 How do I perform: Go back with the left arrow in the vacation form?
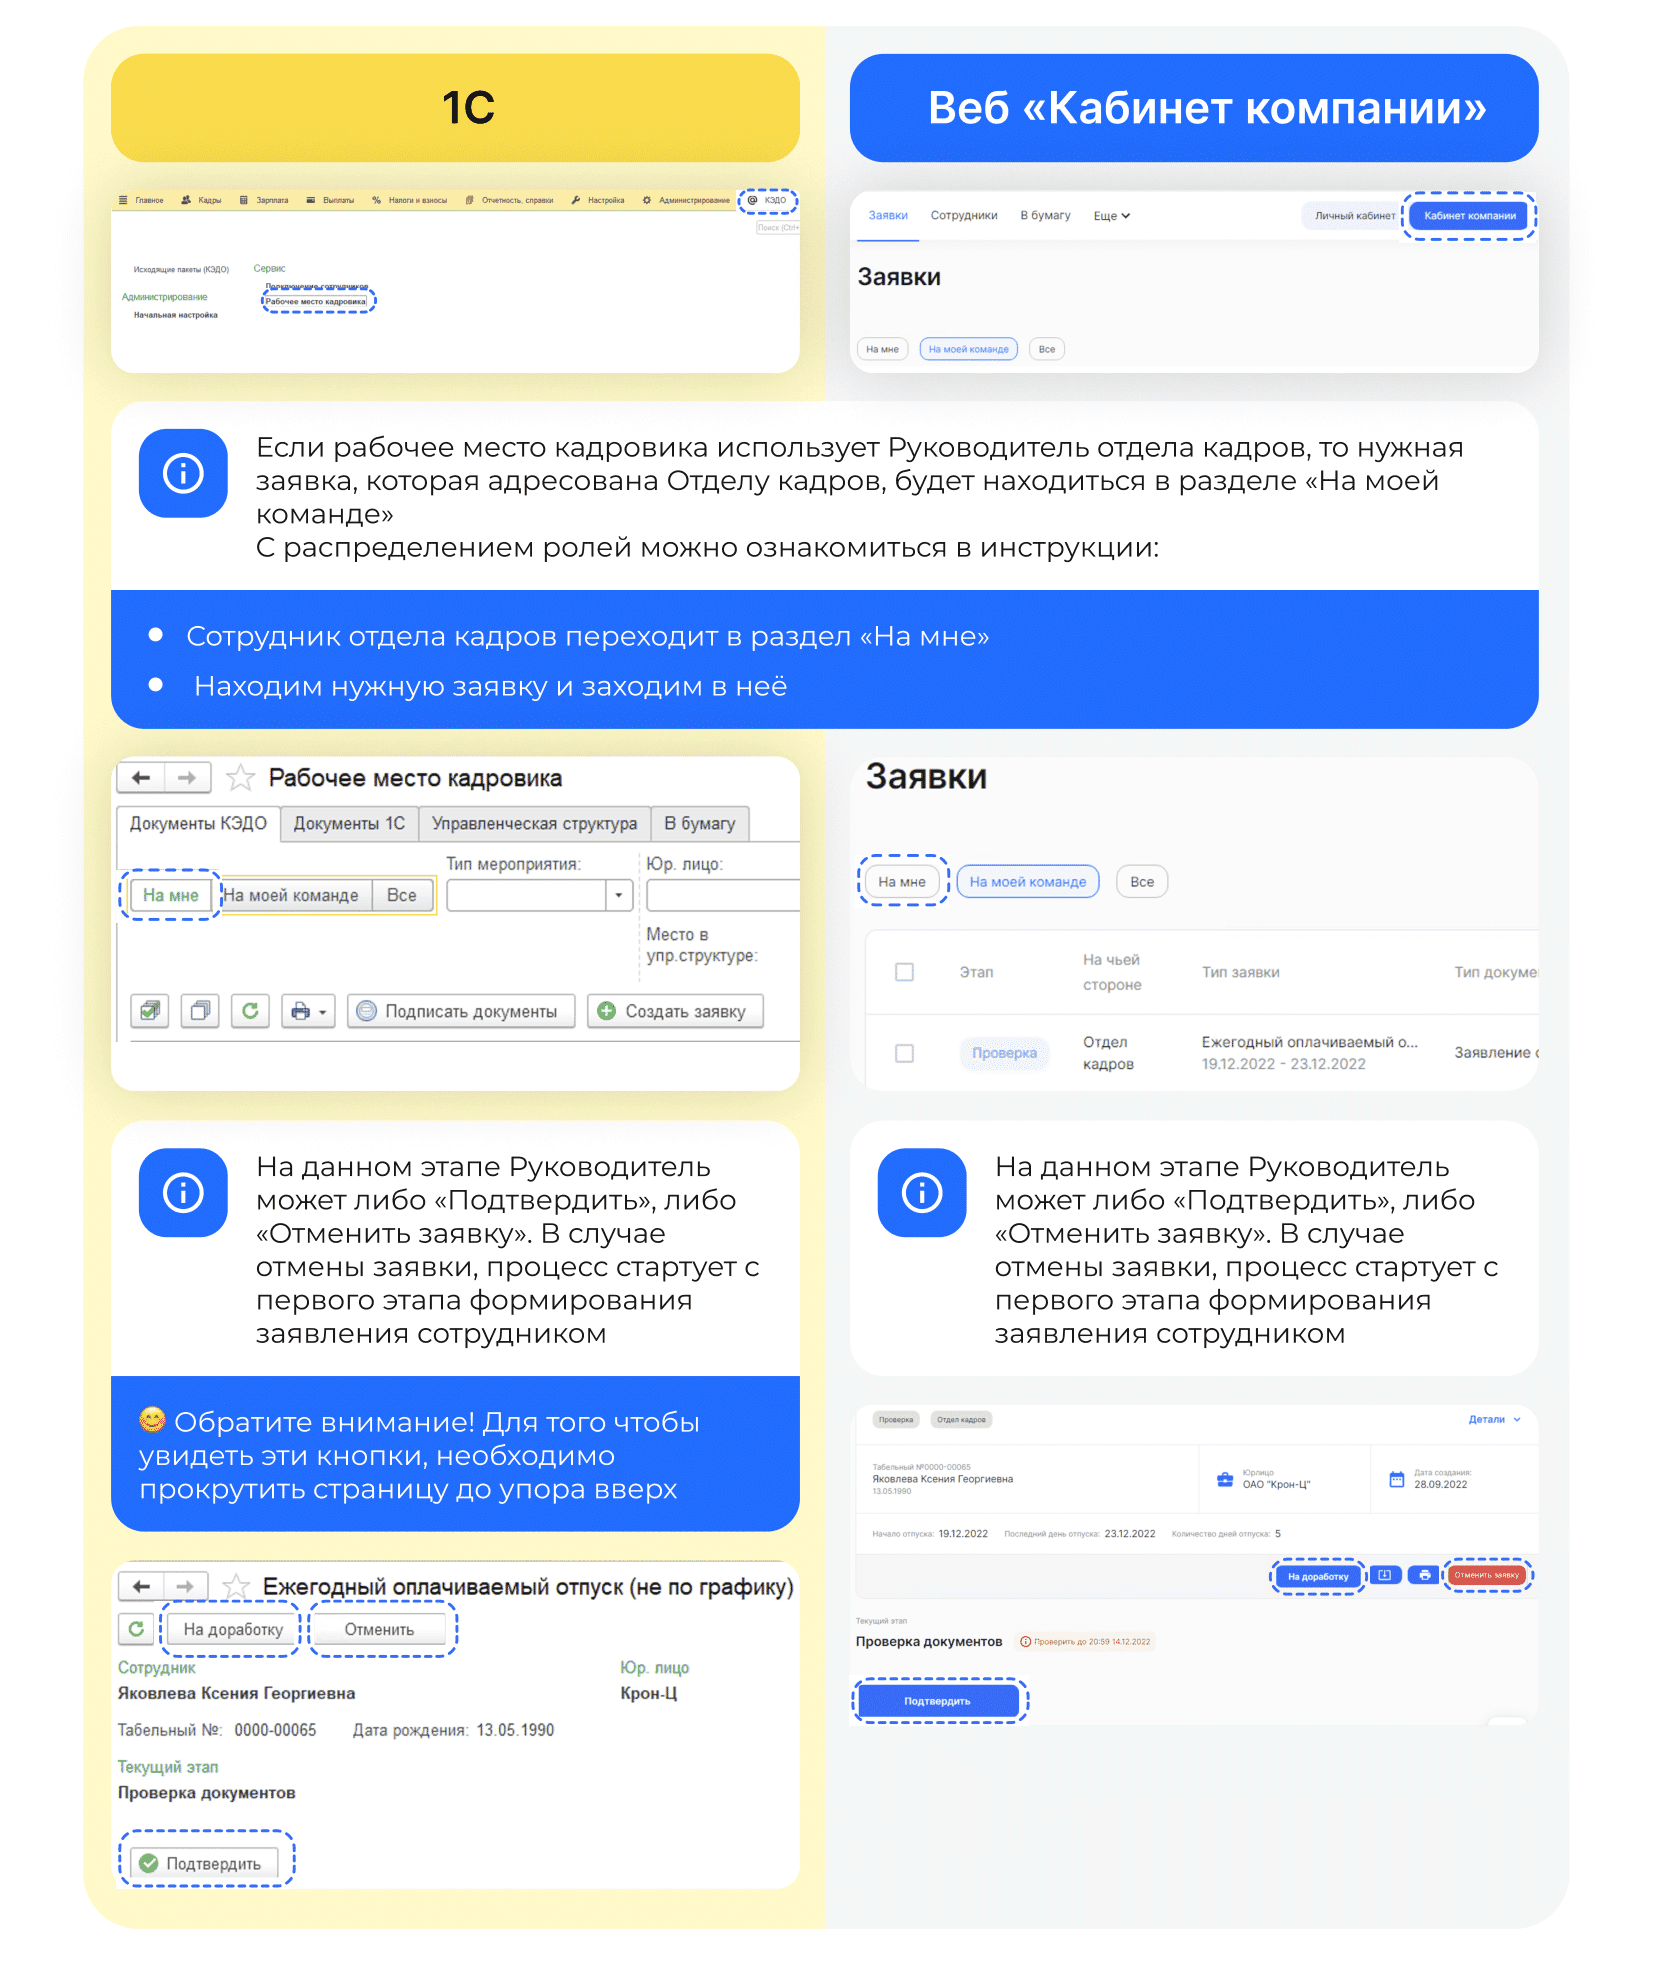click(141, 1586)
